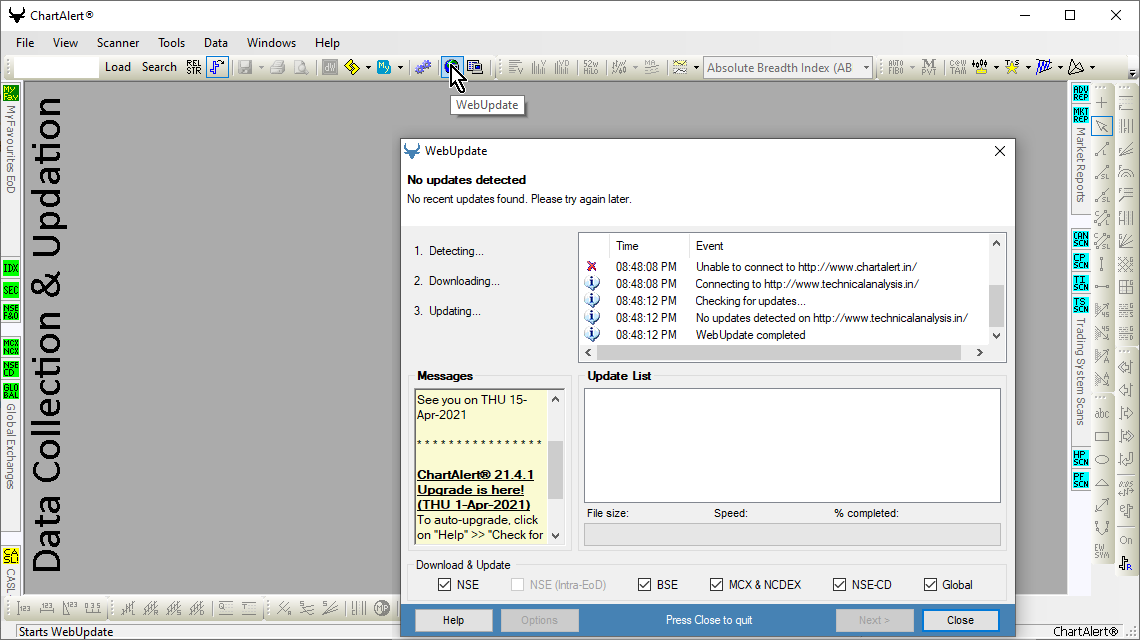
Task: Select the crosshair plus tool
Action: point(1102,103)
